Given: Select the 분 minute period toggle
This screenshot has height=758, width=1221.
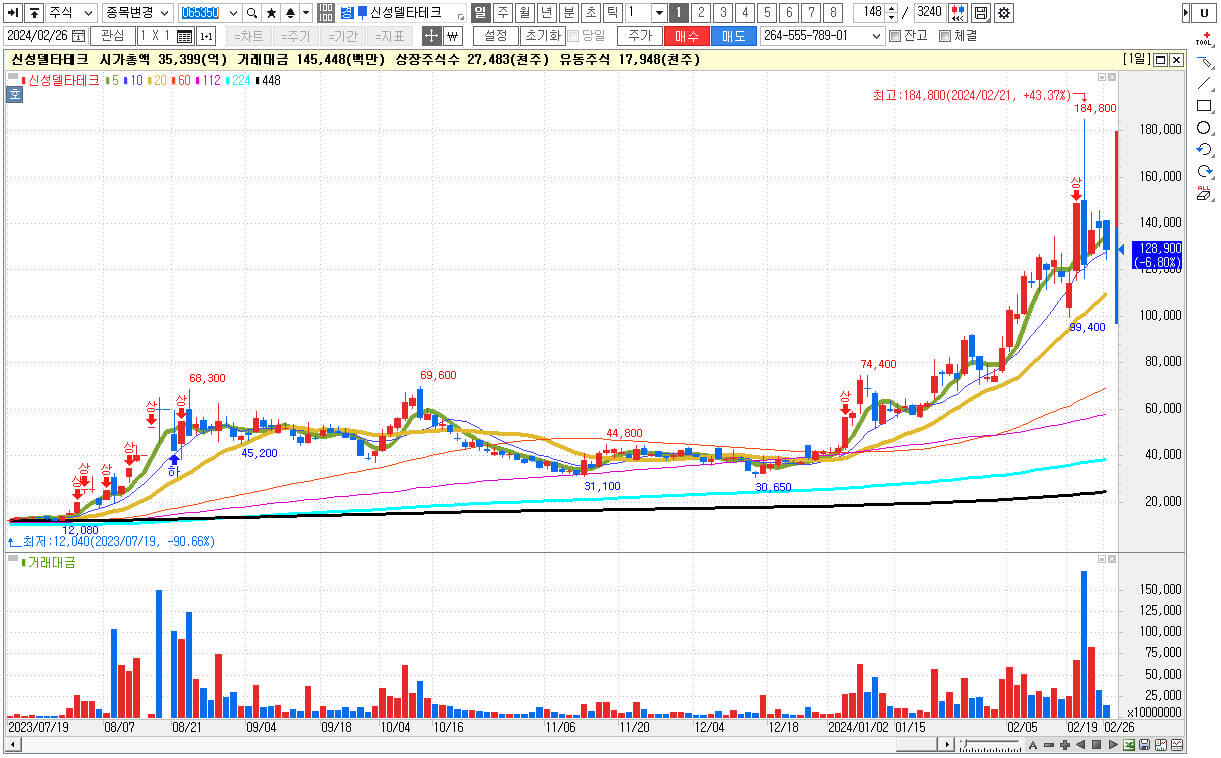Looking at the screenshot, I should tap(568, 13).
